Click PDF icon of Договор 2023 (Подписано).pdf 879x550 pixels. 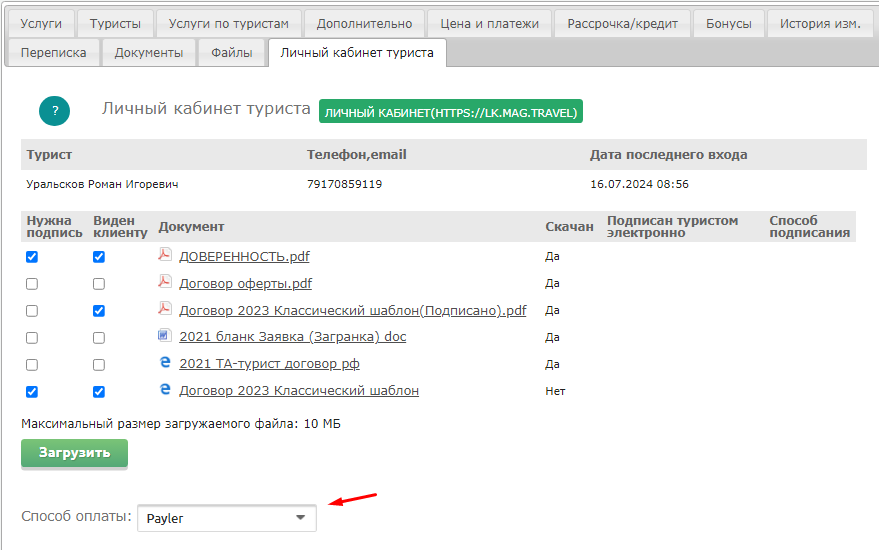point(164,308)
